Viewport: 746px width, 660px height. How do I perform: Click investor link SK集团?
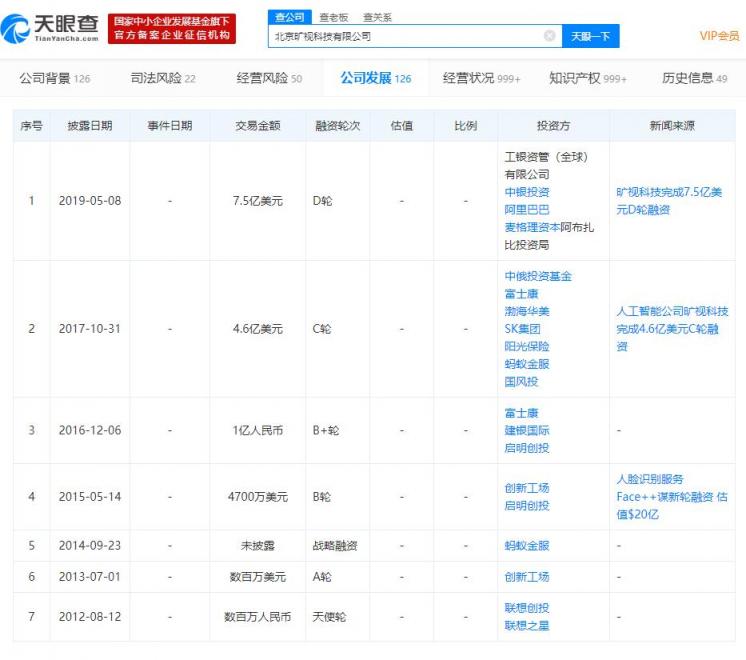522,329
